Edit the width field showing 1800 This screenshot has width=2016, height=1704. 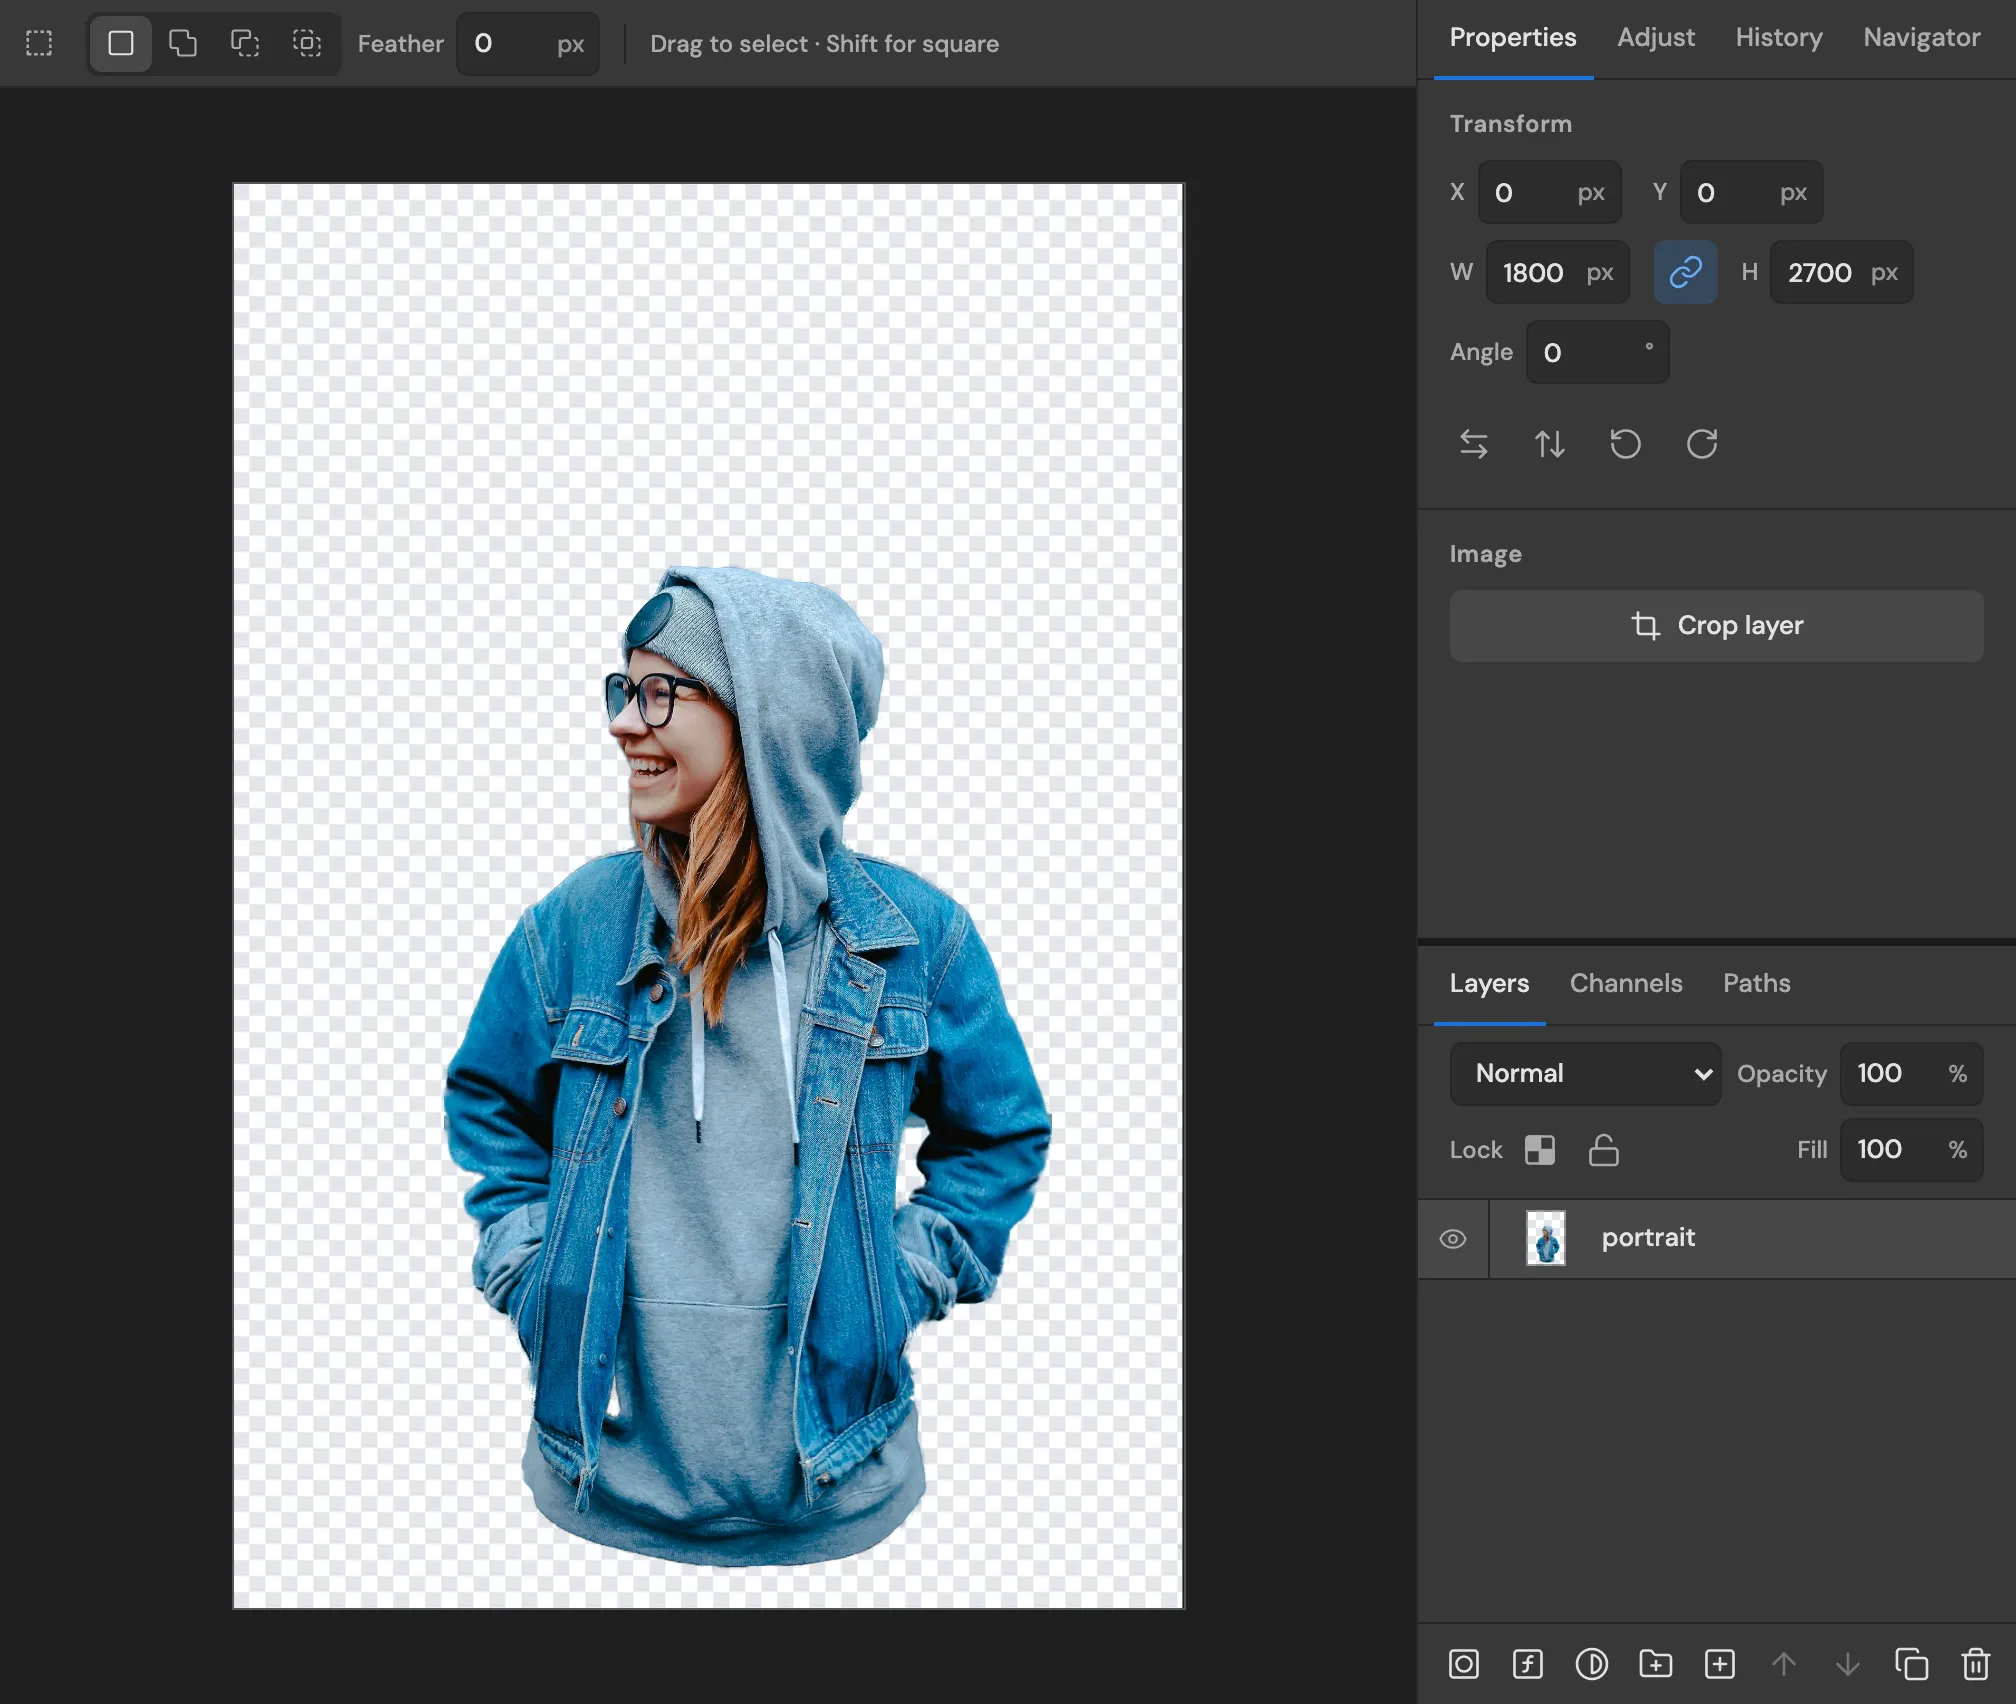[1557, 272]
